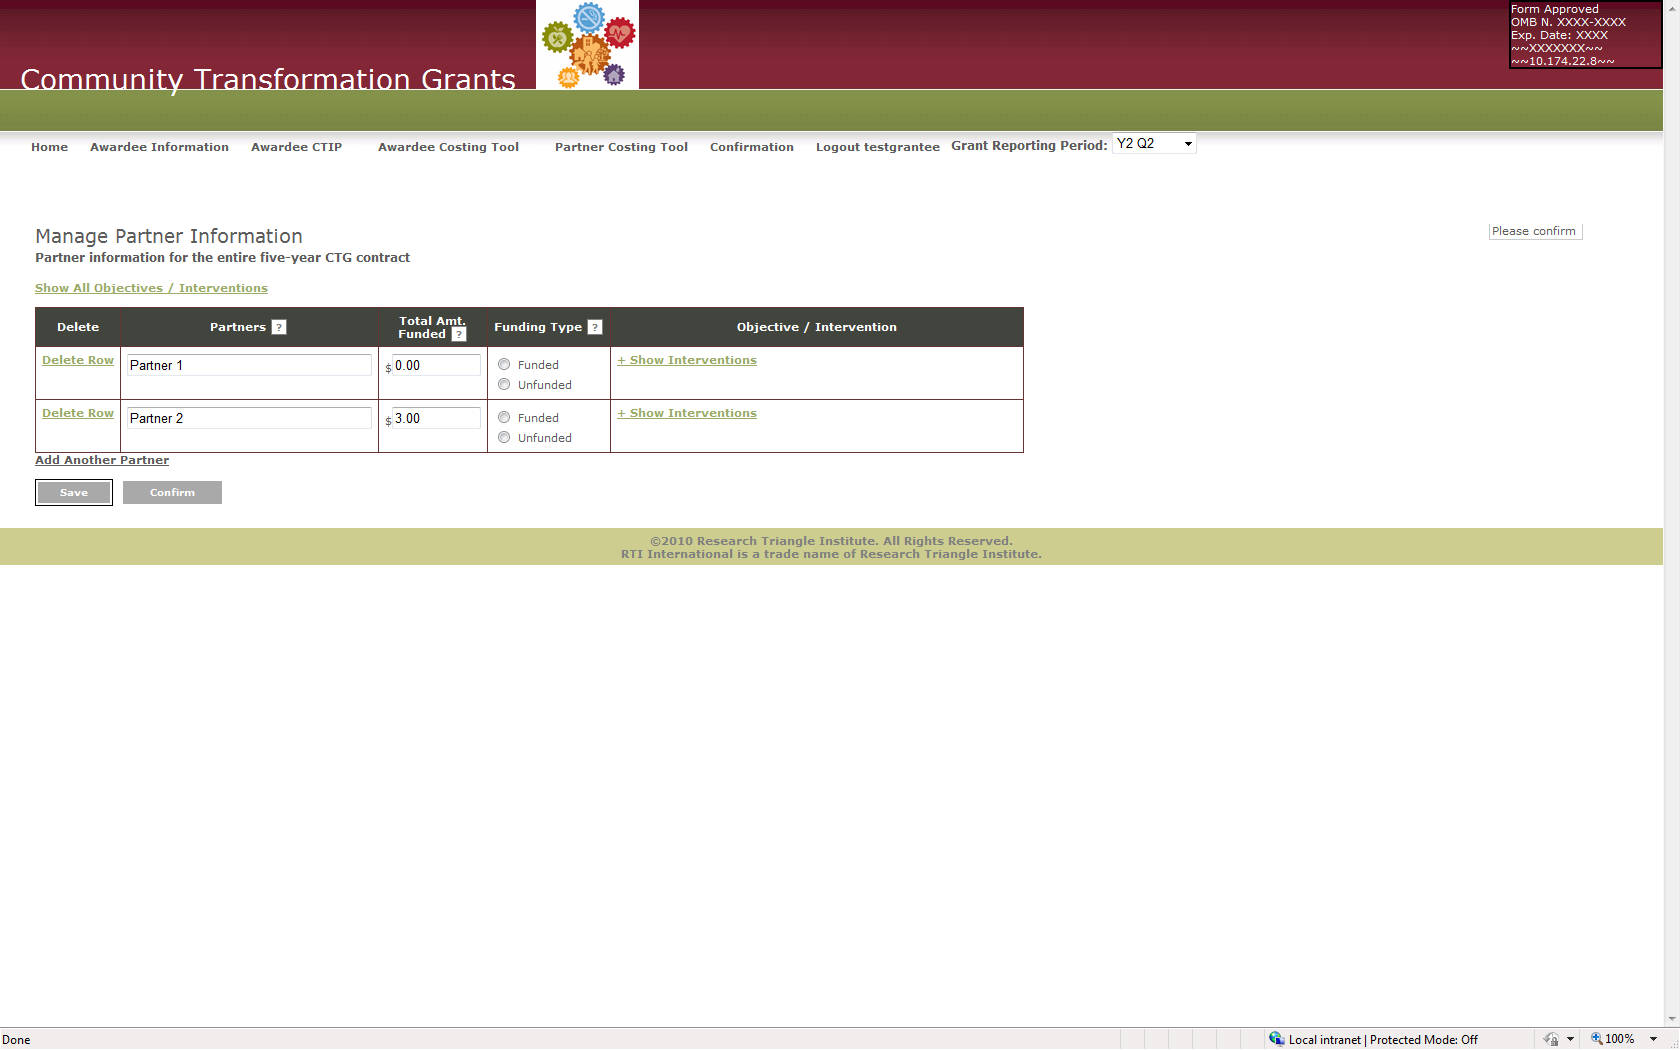Click the page scrollbar down arrow
Image resolution: width=1680 pixels, height=1050 pixels.
(x=1672, y=1019)
